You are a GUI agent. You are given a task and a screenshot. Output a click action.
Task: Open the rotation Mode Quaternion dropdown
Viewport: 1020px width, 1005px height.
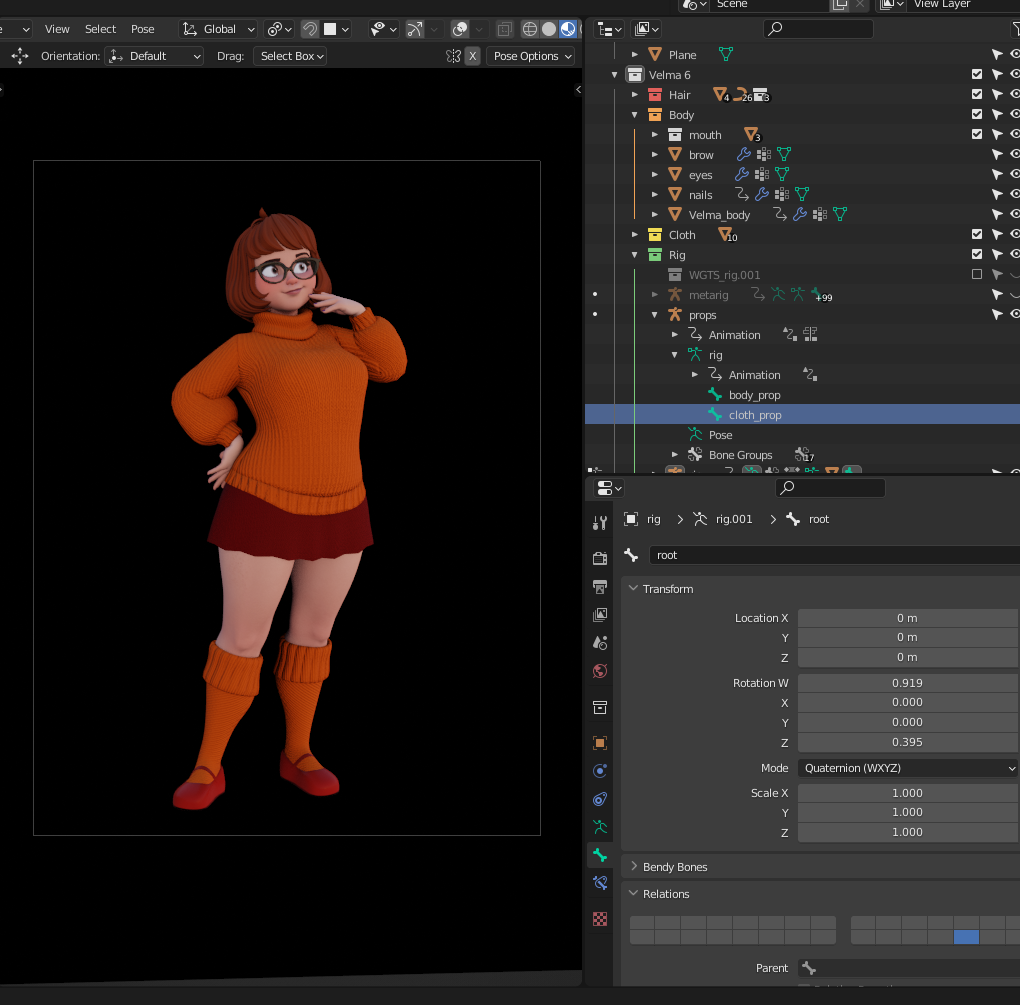click(x=907, y=768)
